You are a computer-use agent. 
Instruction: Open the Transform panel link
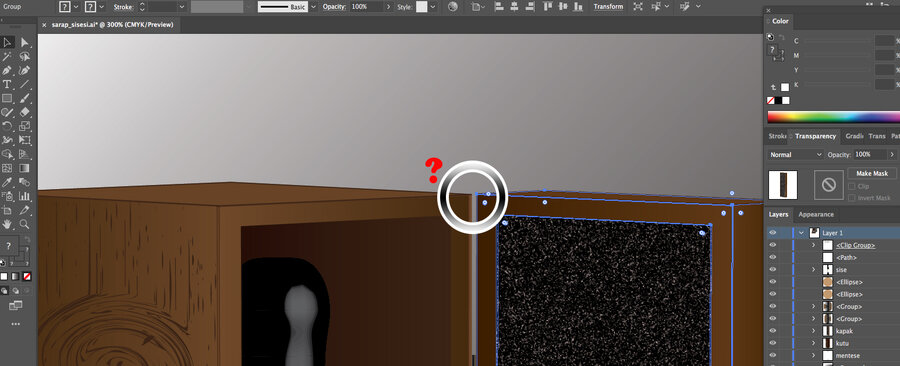click(x=608, y=7)
